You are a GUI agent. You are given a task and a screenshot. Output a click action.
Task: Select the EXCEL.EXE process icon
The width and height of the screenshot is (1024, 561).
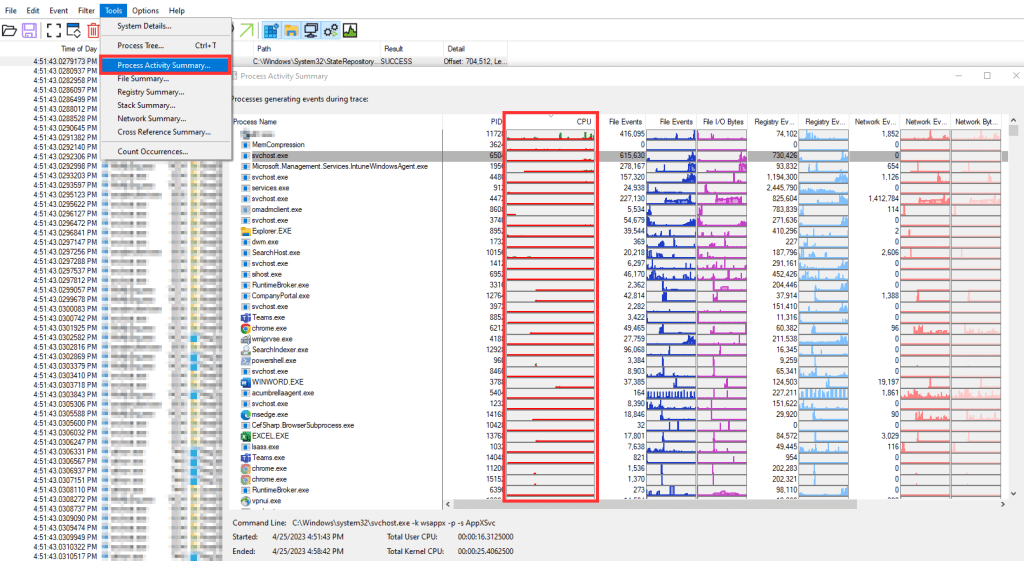pos(246,436)
